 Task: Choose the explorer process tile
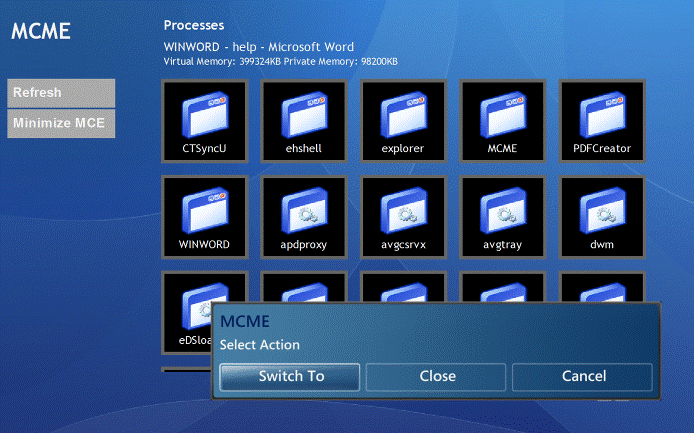click(x=403, y=121)
